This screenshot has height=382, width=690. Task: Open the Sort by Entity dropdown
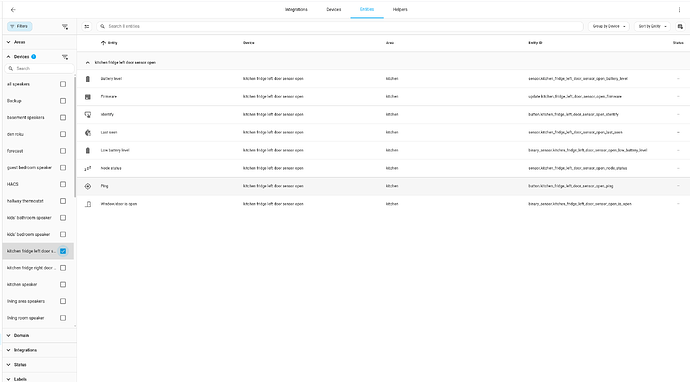(652, 26)
